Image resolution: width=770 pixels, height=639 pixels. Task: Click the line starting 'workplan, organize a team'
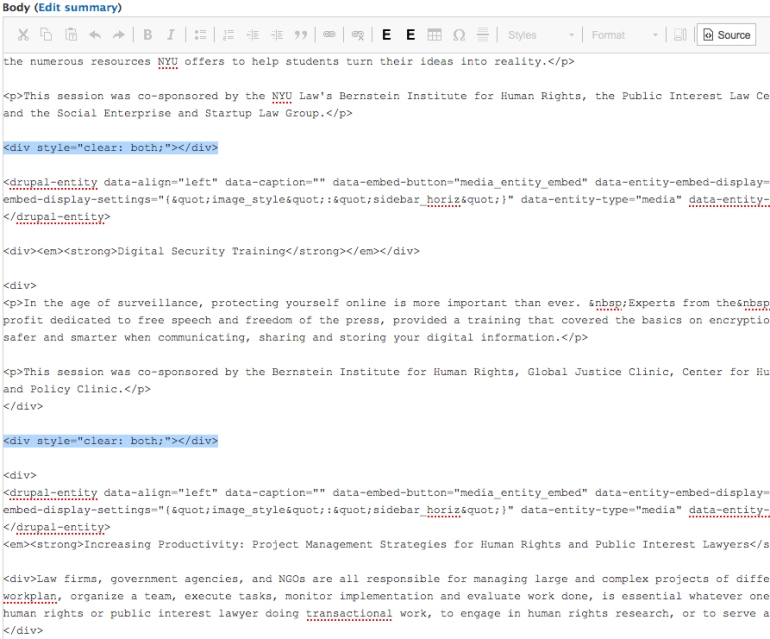(386, 596)
